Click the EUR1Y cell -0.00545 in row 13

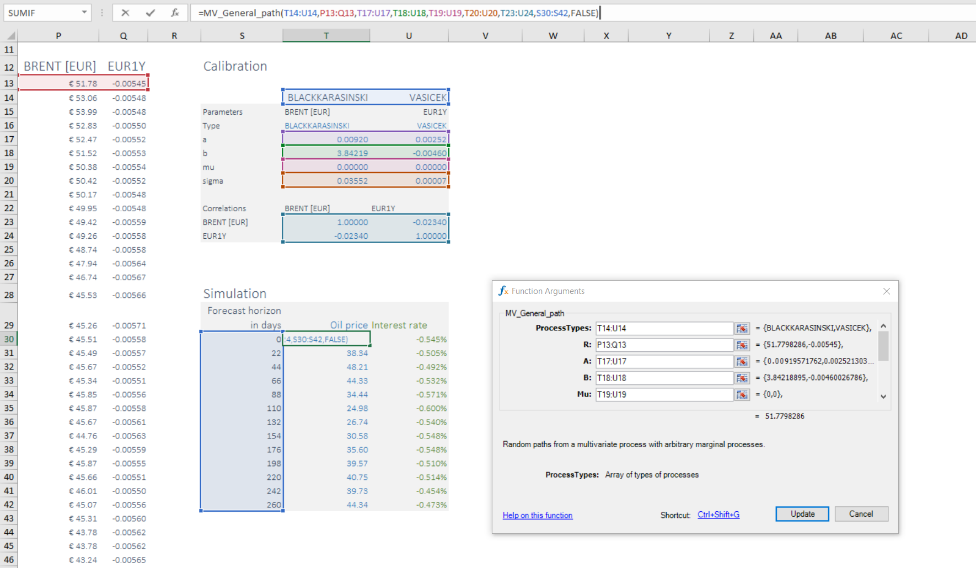123,83
